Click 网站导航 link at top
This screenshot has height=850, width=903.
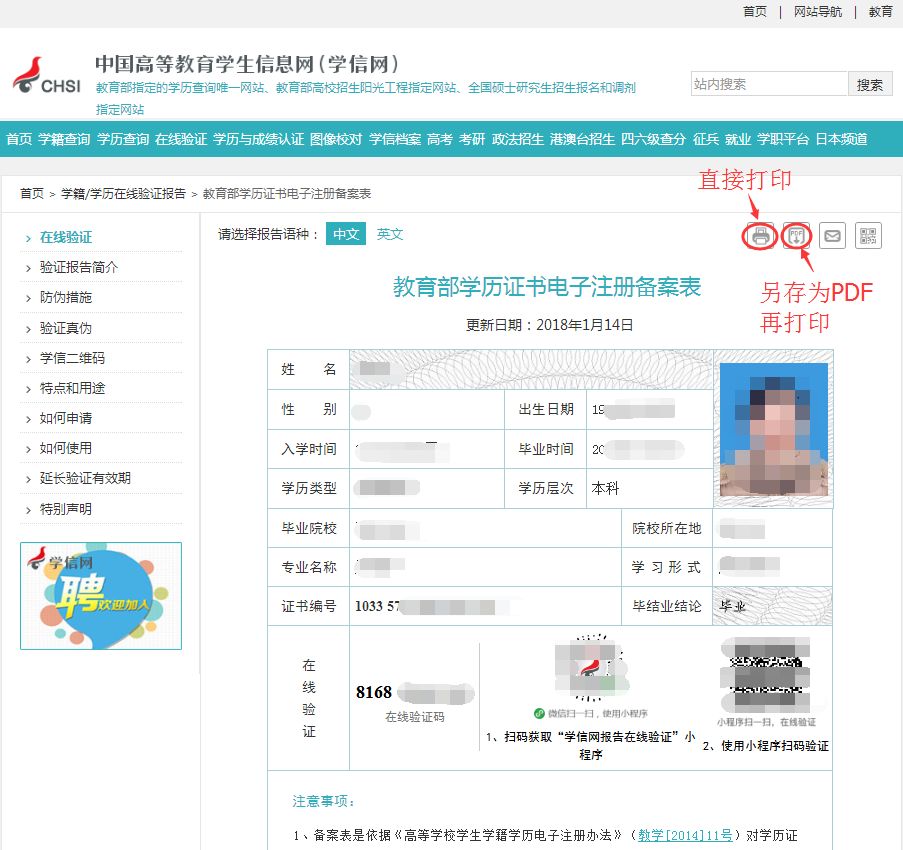818,12
